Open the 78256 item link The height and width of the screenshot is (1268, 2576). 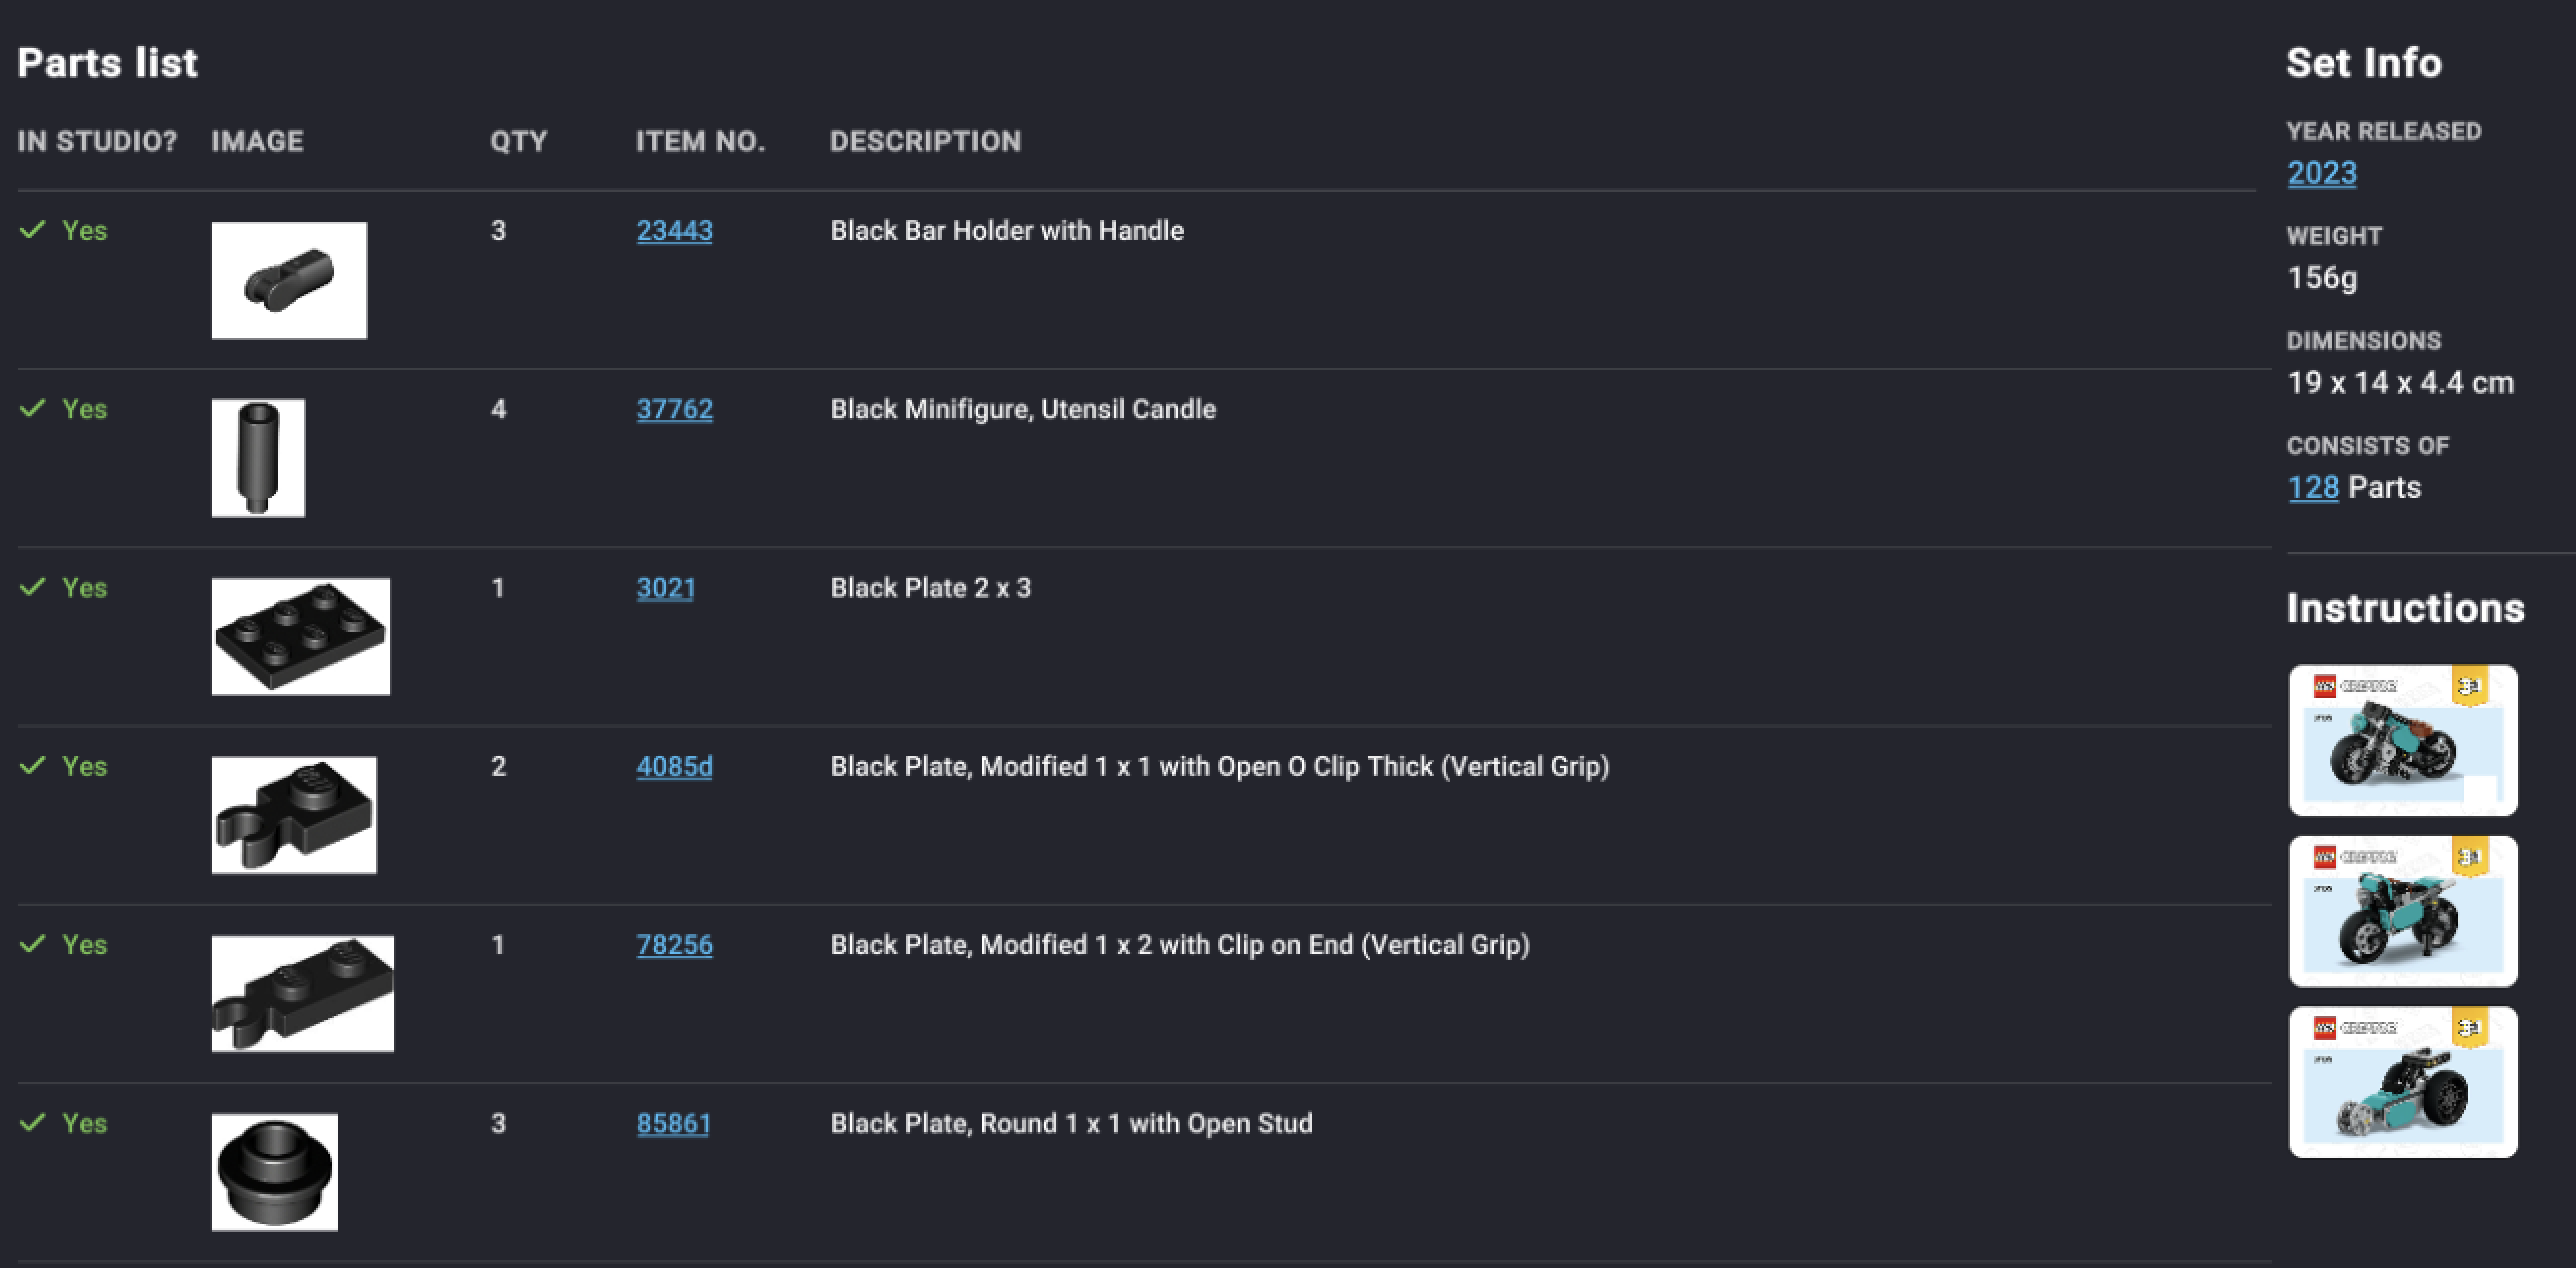[674, 945]
